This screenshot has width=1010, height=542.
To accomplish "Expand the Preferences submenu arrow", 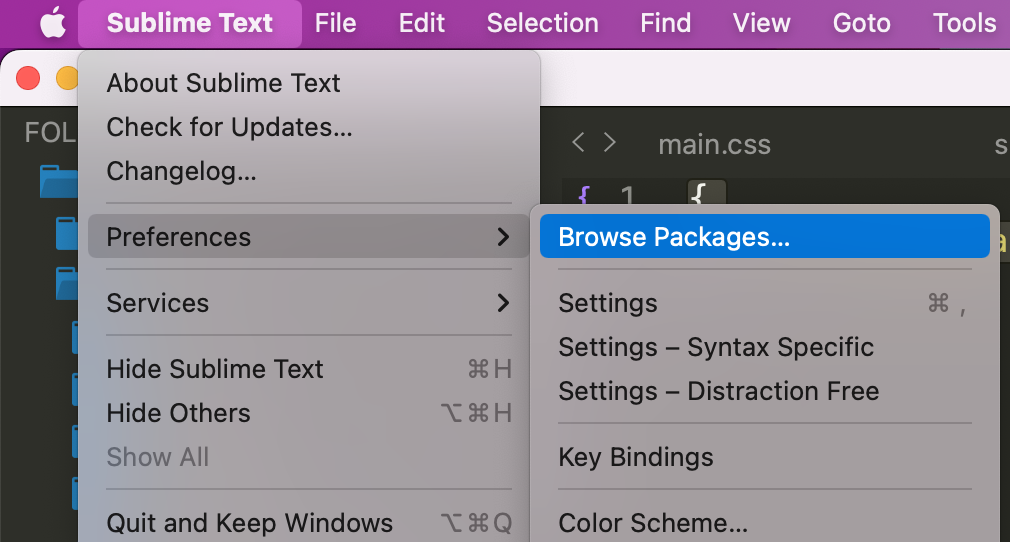I will (503, 237).
